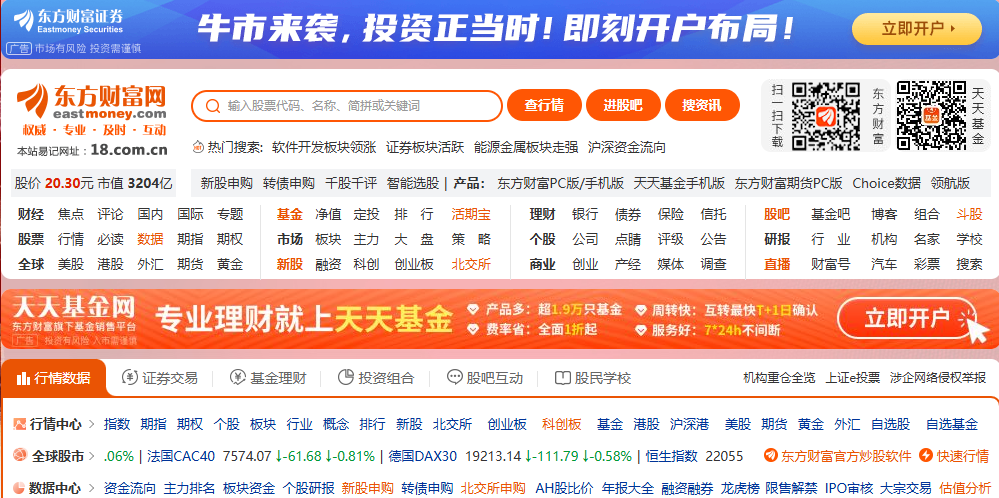Click the 搜资讯 button
The width and height of the screenshot is (999, 498).
(702, 105)
